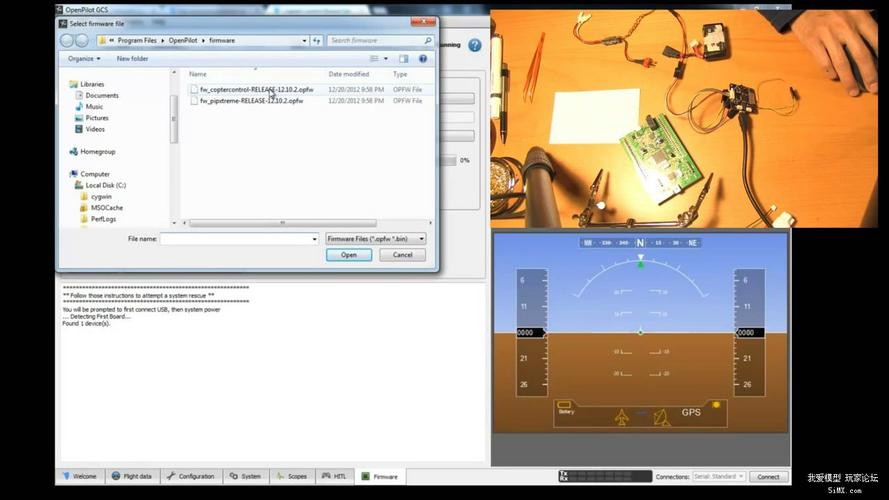Open Firmware Files type filter dropdown
This screenshot has width=889, height=500.
click(376, 239)
